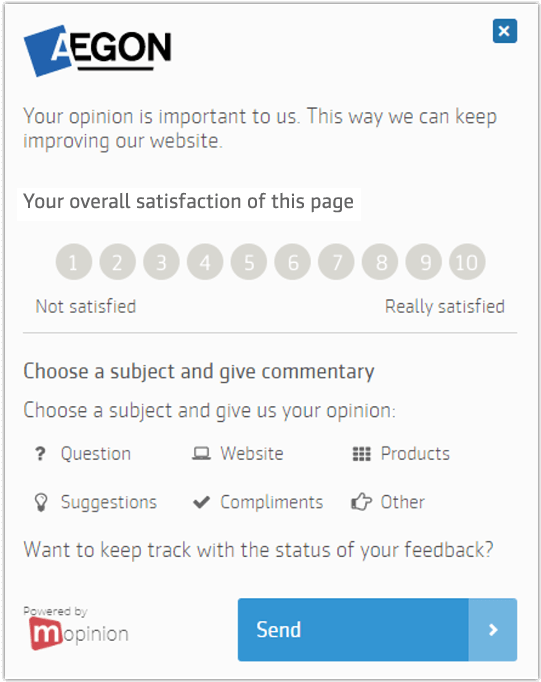Rate satisfaction as 1
The width and height of the screenshot is (541, 682).
(x=74, y=262)
